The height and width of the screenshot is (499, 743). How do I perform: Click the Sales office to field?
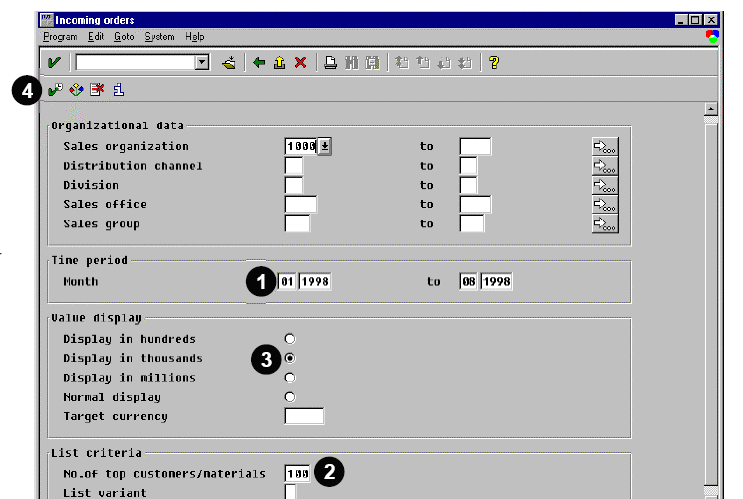[x=475, y=204]
